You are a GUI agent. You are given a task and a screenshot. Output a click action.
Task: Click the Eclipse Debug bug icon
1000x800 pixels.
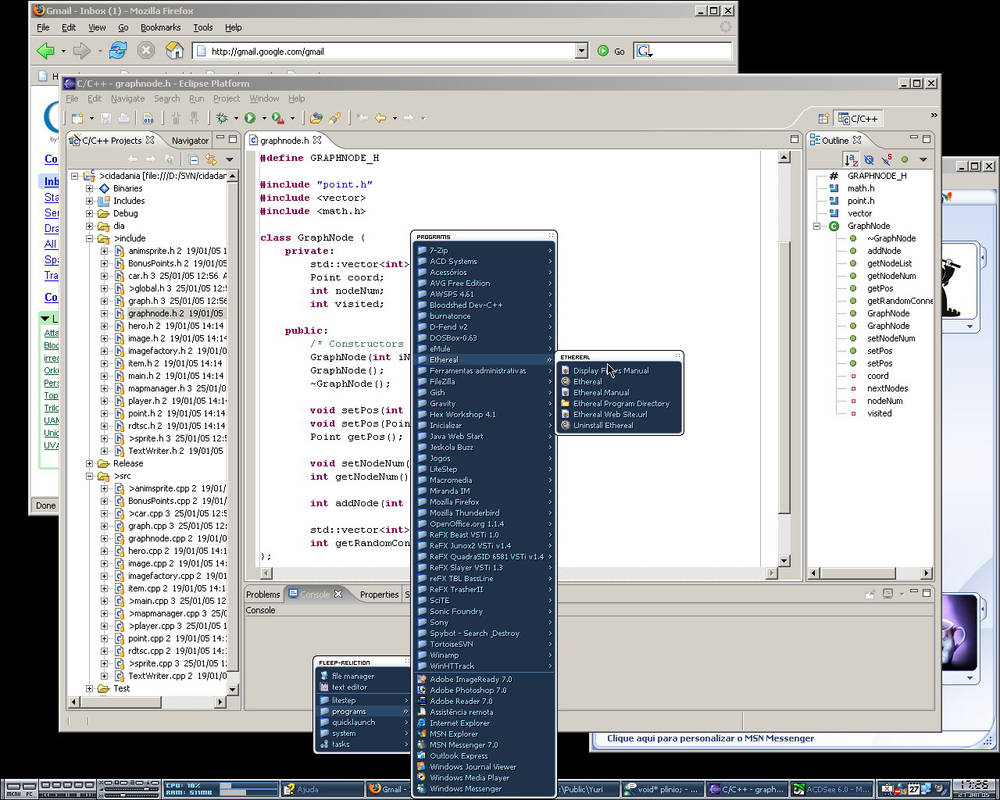[x=221, y=118]
